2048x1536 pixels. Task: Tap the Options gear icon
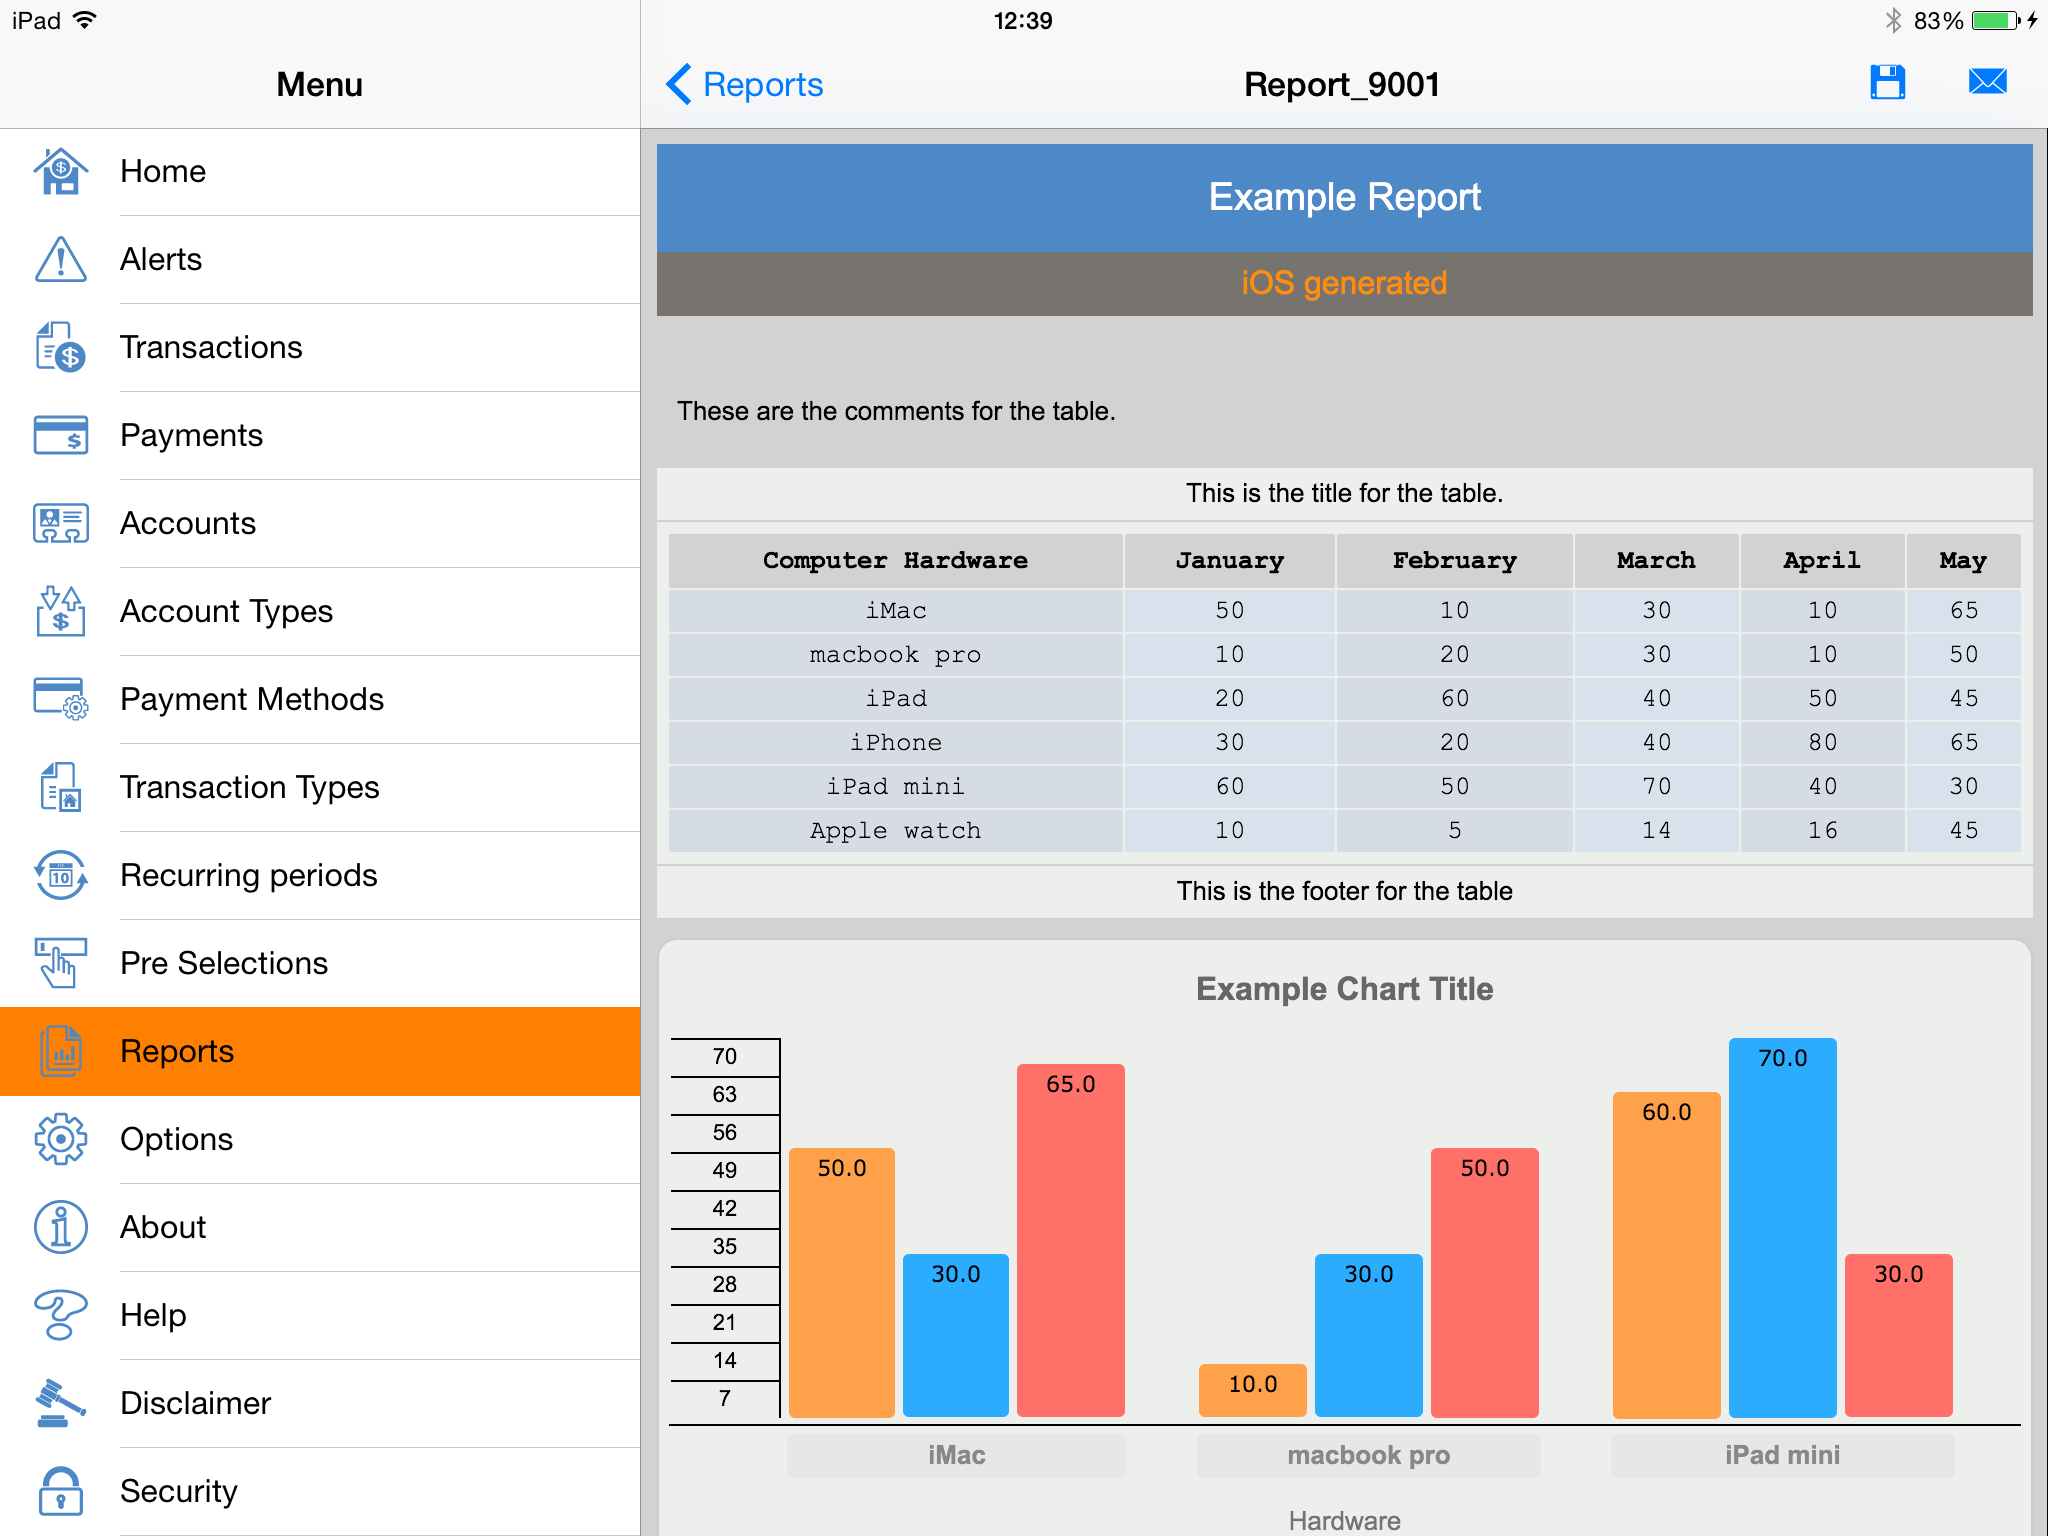point(61,1139)
